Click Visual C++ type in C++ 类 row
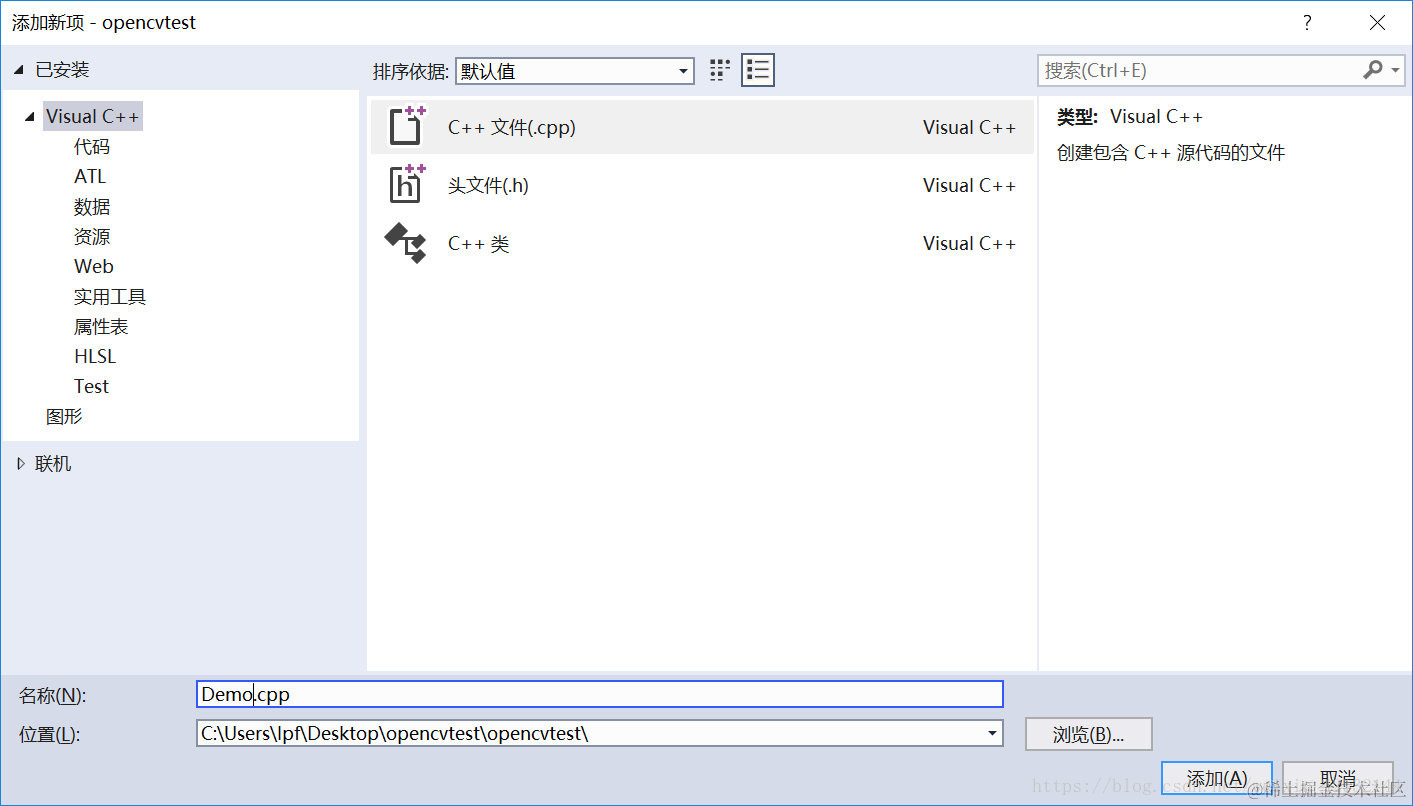The width and height of the screenshot is (1413, 806). coord(969,243)
